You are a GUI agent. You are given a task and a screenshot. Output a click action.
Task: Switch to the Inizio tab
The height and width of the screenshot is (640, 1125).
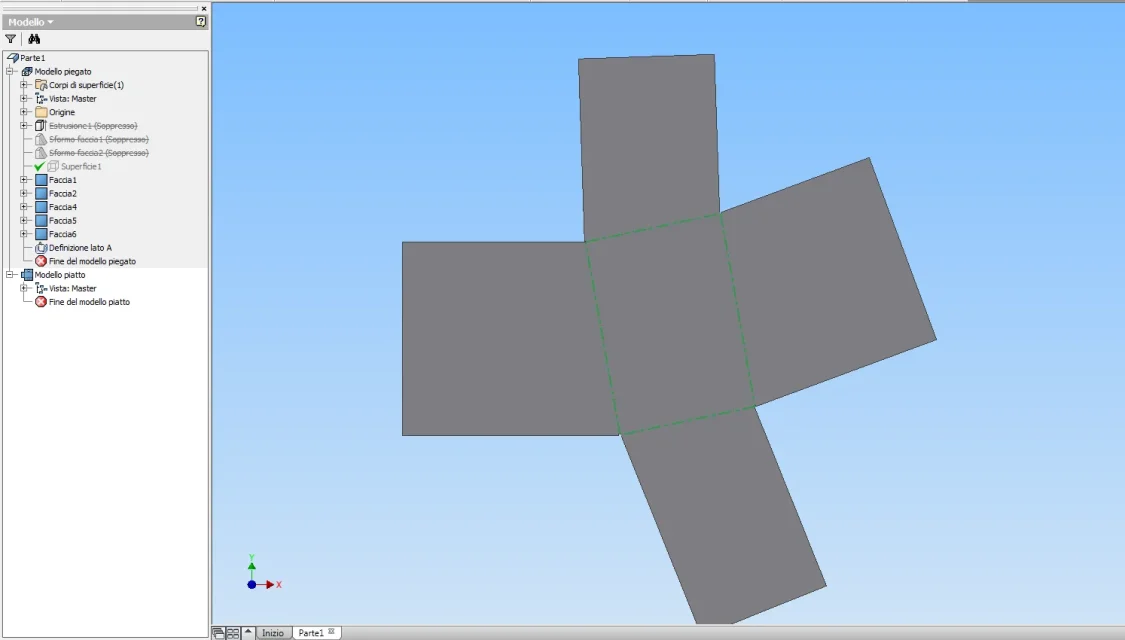(273, 633)
